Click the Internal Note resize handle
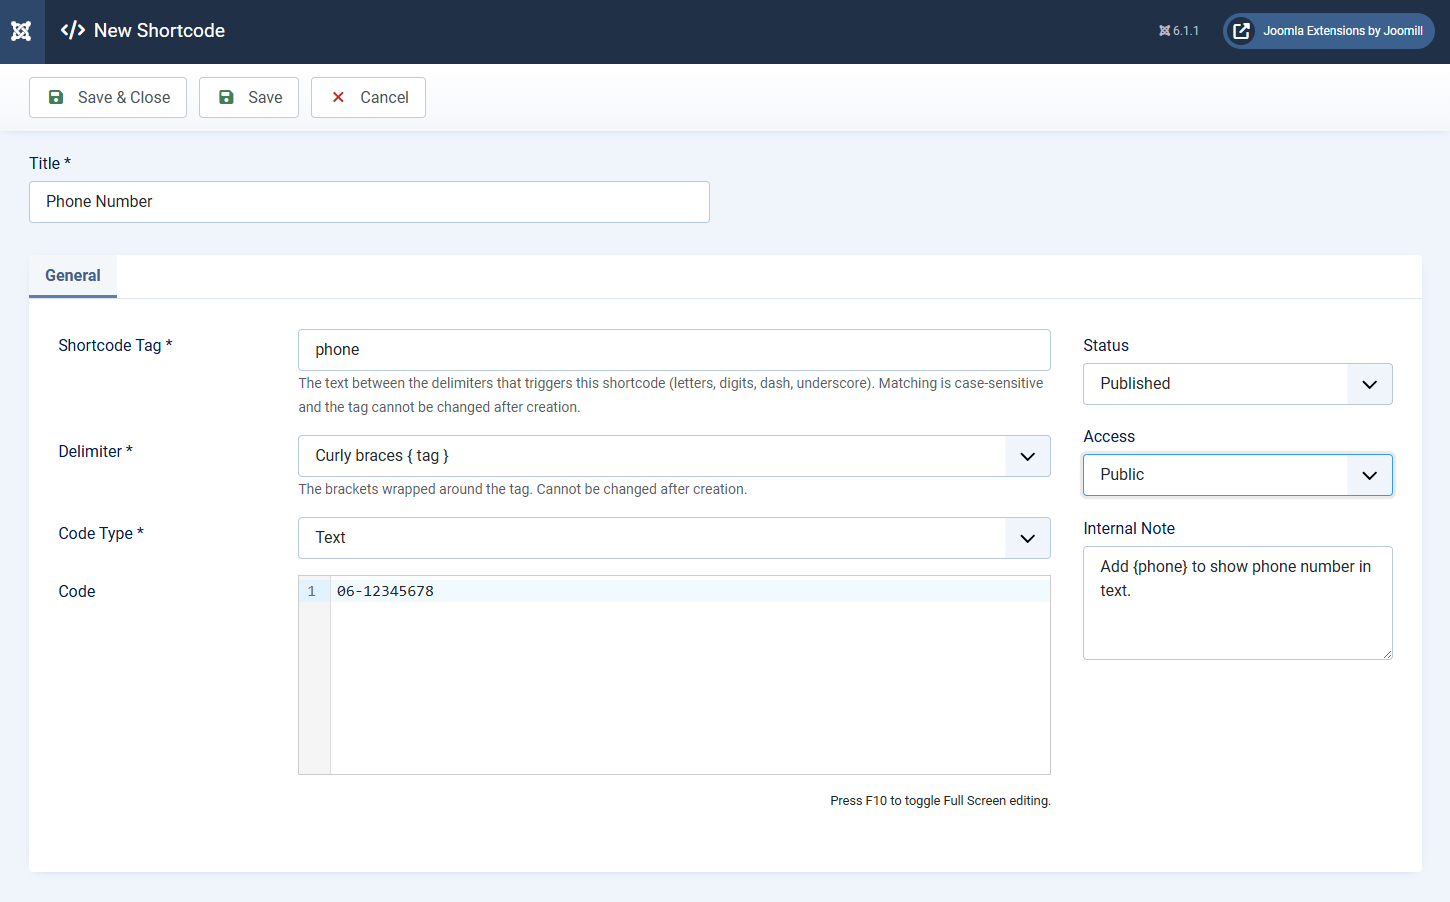The height and width of the screenshot is (902, 1450). click(x=1387, y=654)
